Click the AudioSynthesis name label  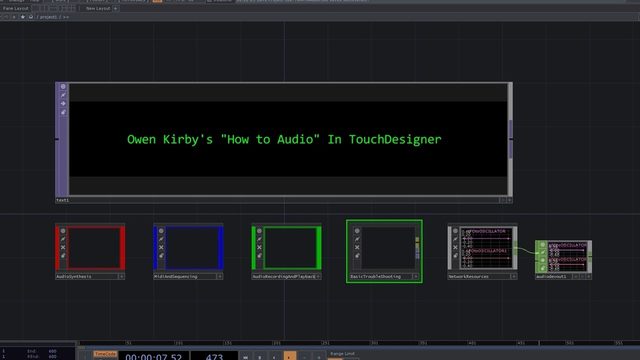pyautogui.click(x=74, y=277)
